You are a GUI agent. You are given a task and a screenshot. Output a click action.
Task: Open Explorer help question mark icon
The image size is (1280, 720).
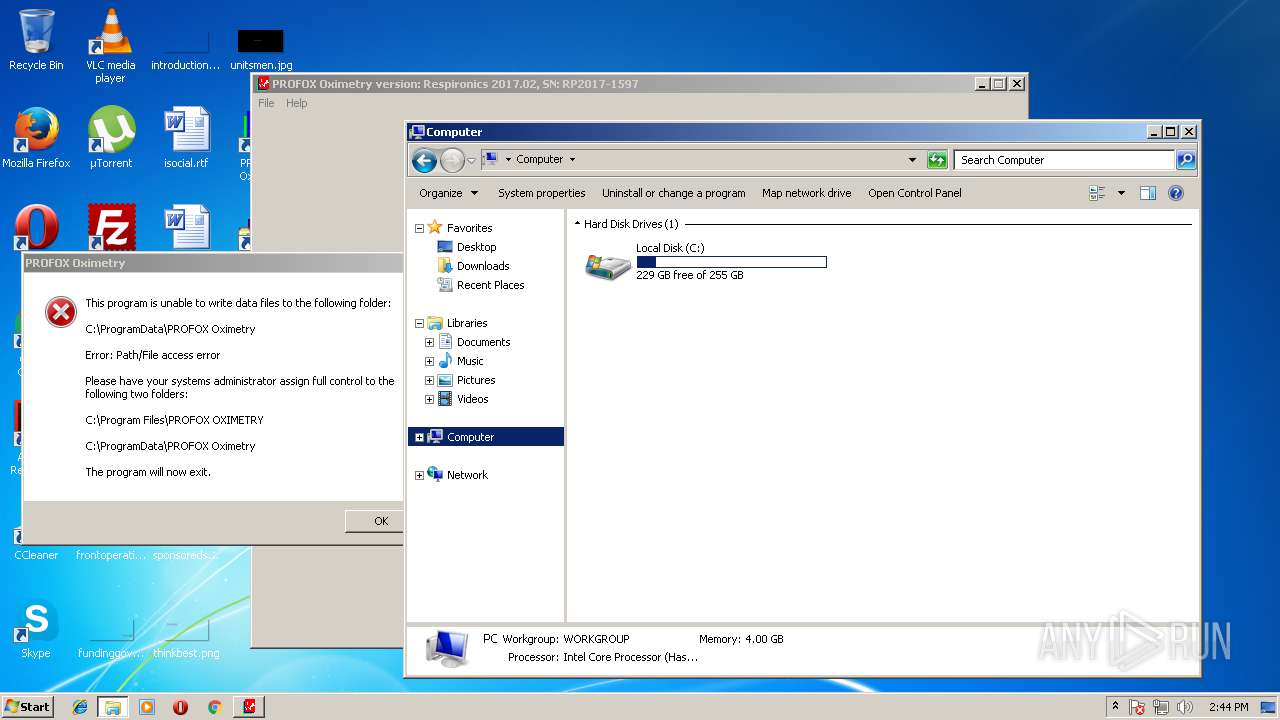click(1176, 193)
